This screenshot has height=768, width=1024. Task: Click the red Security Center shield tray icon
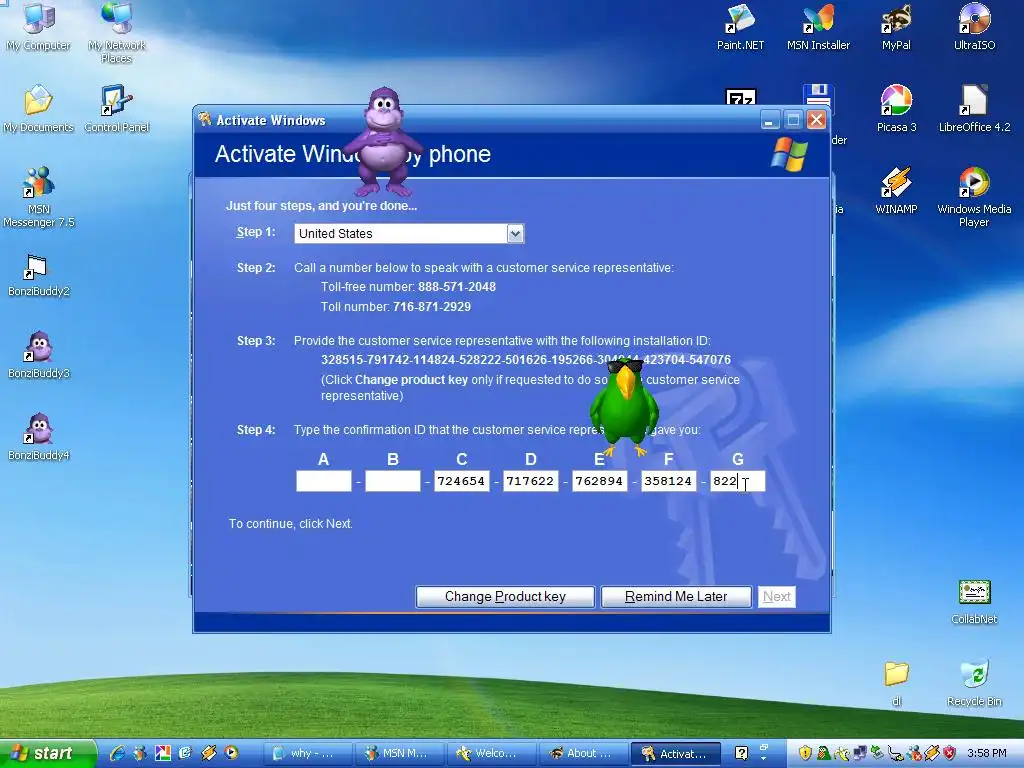tap(950, 753)
